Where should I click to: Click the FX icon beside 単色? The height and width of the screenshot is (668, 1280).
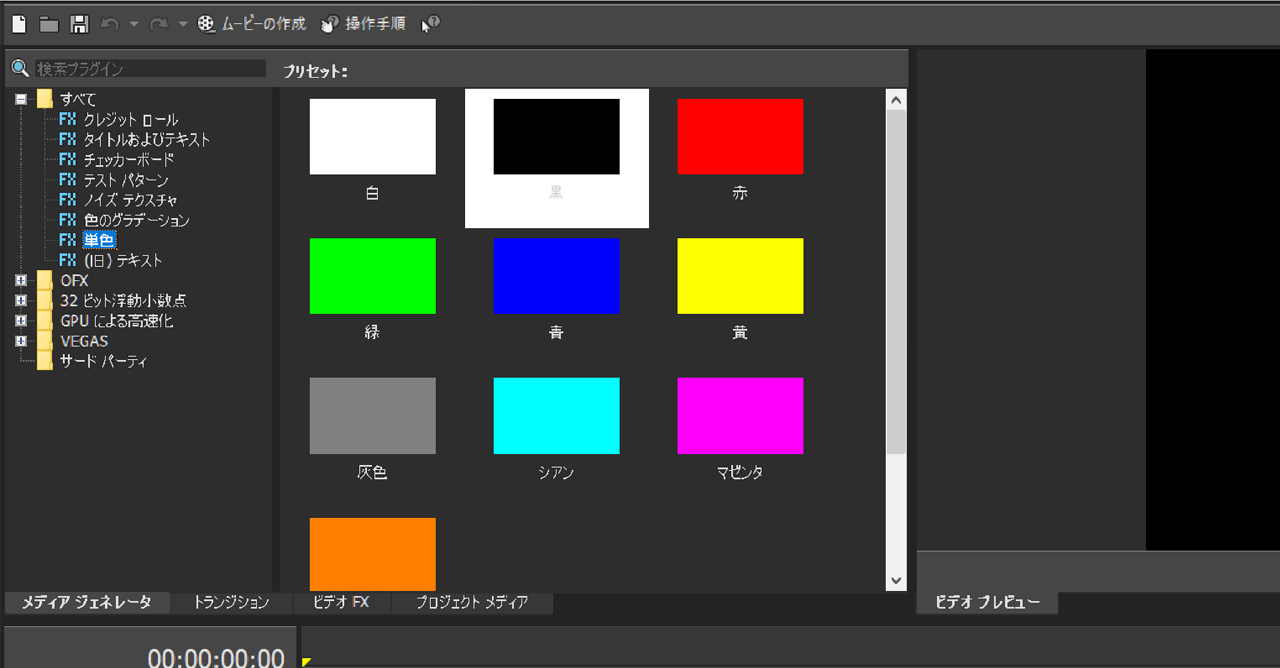tap(68, 240)
